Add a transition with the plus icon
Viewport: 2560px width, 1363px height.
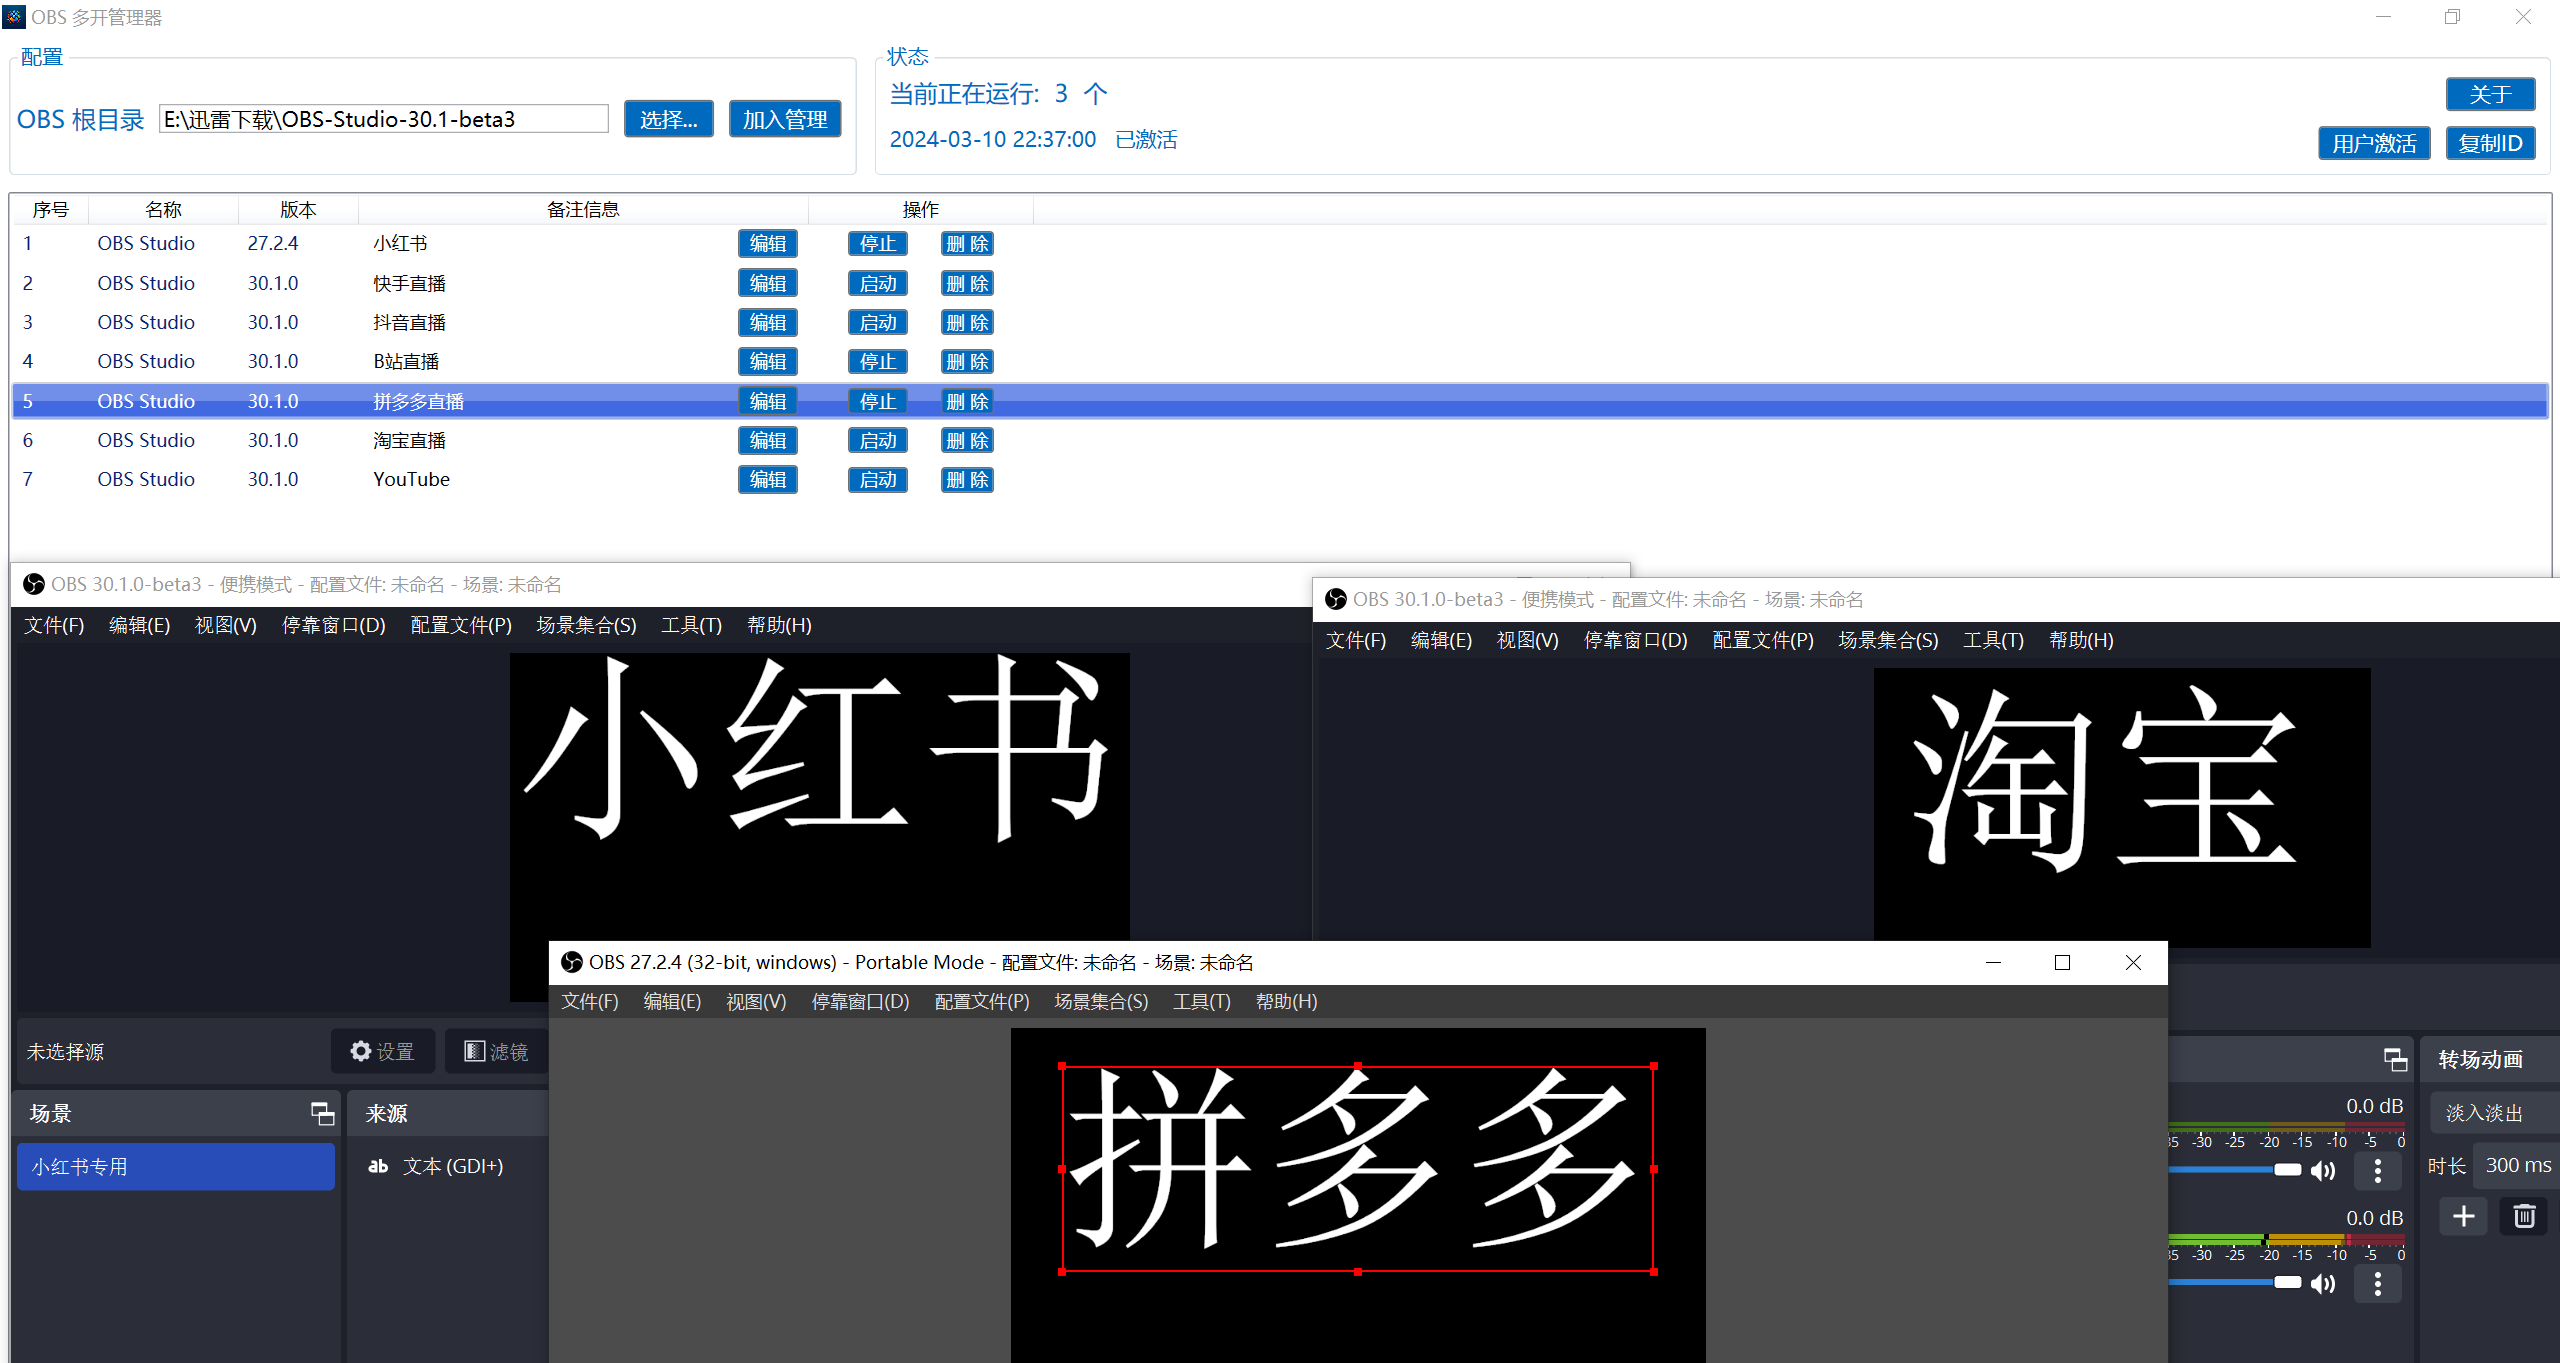(x=2463, y=1216)
